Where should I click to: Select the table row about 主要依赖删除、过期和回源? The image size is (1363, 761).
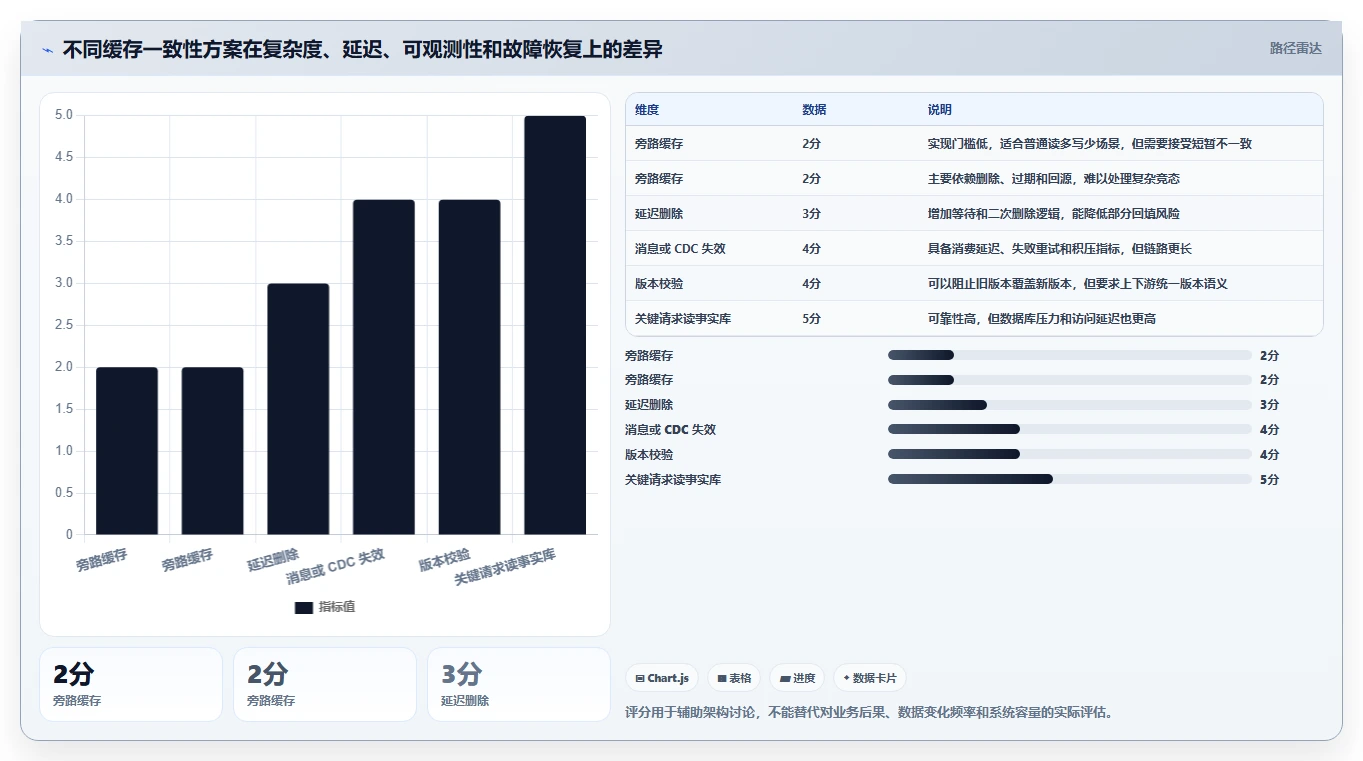click(x=974, y=179)
